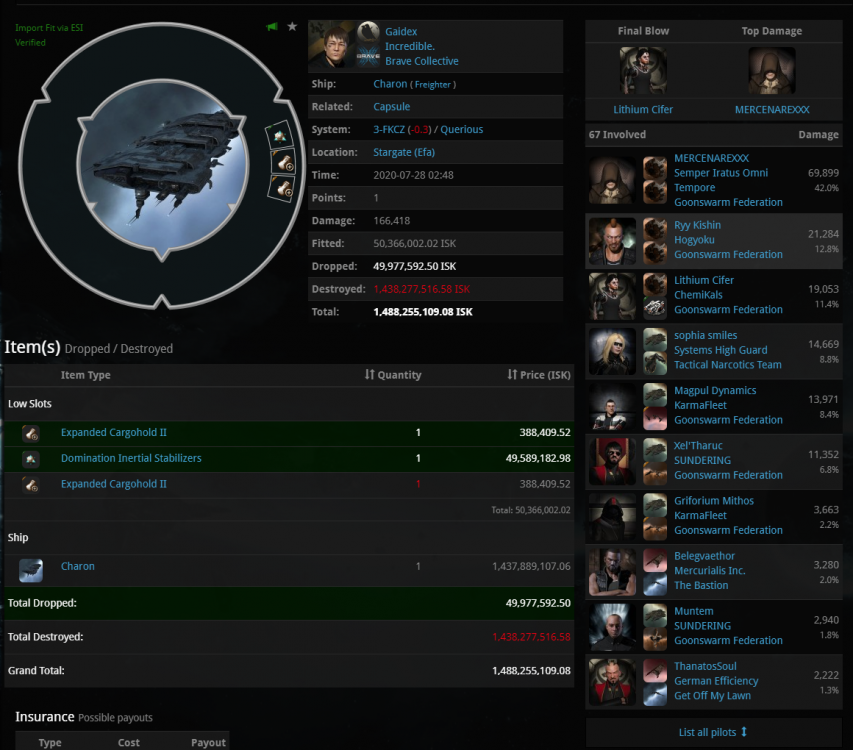The height and width of the screenshot is (750, 853).
Task: Click Ryy Kishin's ship type icon
Action: (655, 229)
